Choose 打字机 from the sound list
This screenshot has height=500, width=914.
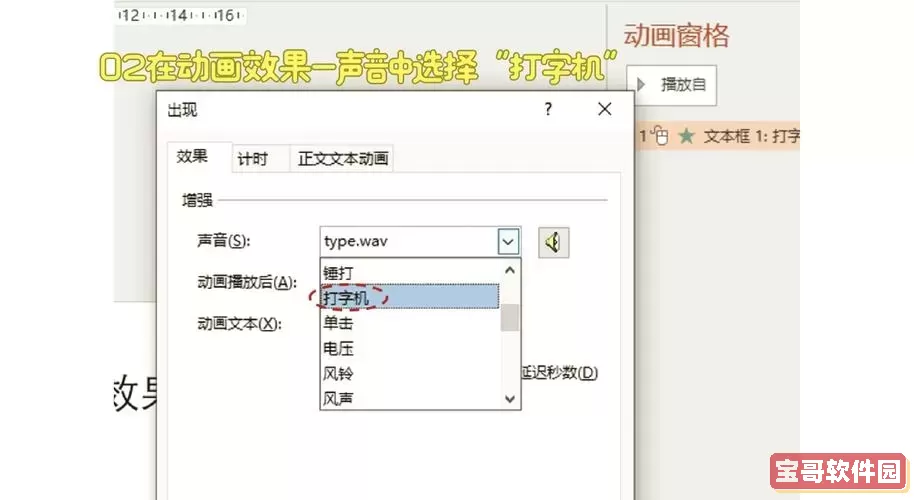[x=410, y=298]
